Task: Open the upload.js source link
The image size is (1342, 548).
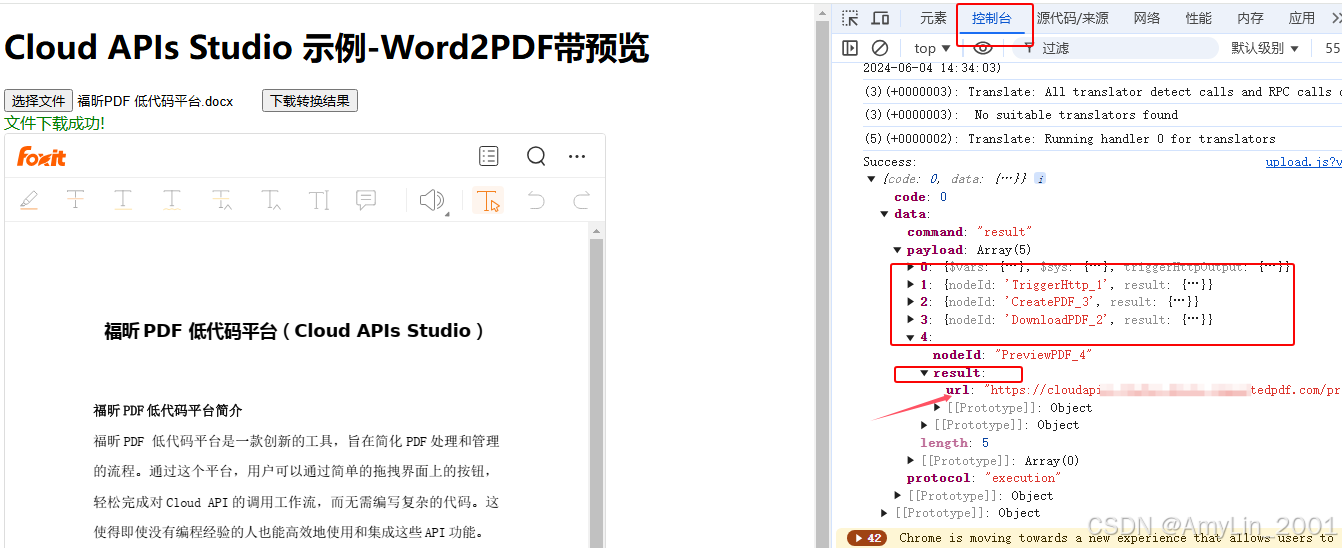Action: (1303, 162)
